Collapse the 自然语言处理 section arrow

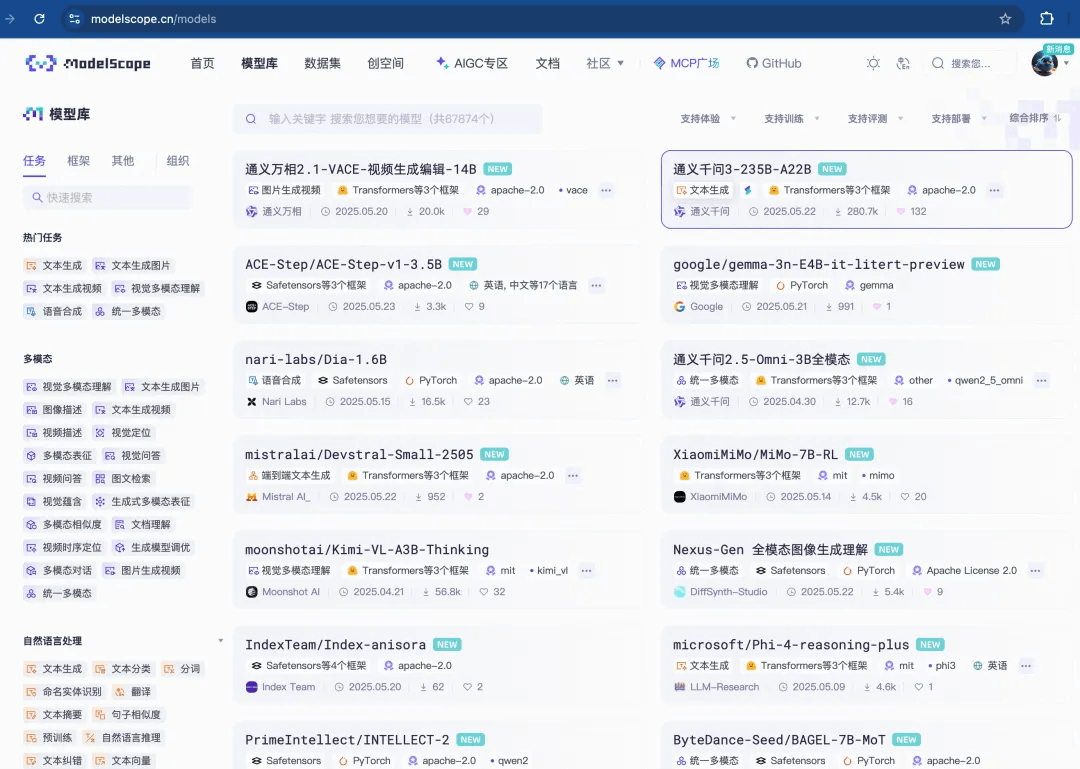click(x=220, y=641)
